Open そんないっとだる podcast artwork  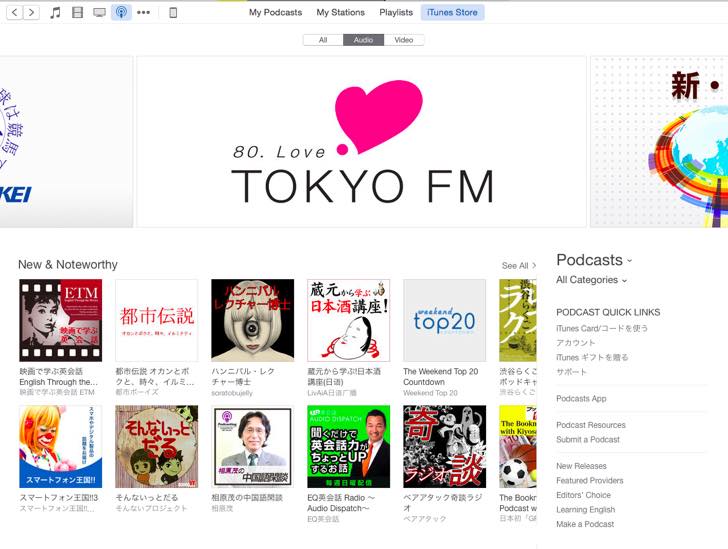156,447
